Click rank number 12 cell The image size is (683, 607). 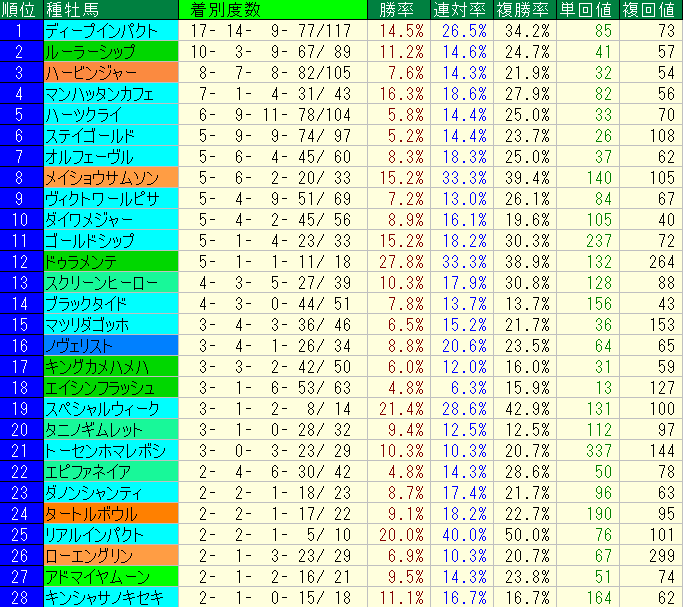tap(21, 261)
